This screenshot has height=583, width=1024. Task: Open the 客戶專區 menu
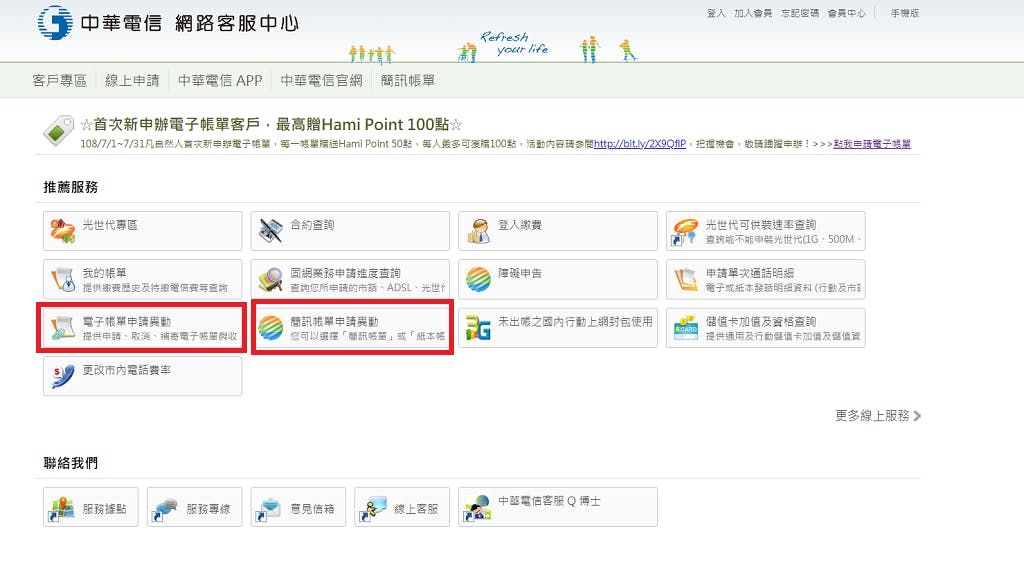[59, 80]
